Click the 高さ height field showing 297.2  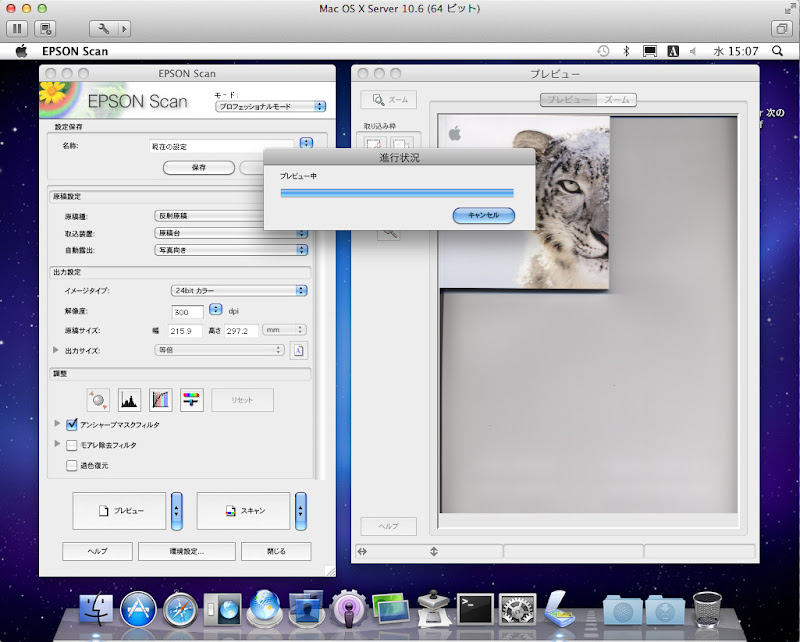tap(241, 331)
